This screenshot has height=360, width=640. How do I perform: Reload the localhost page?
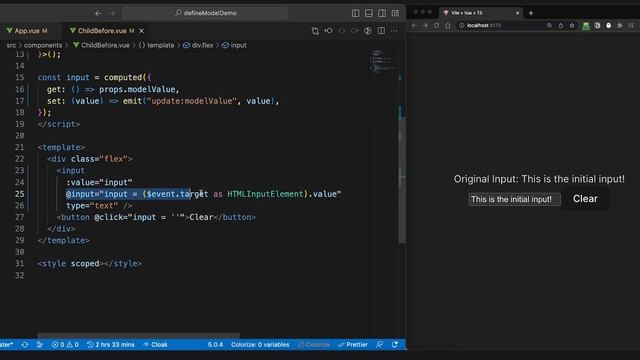436,25
